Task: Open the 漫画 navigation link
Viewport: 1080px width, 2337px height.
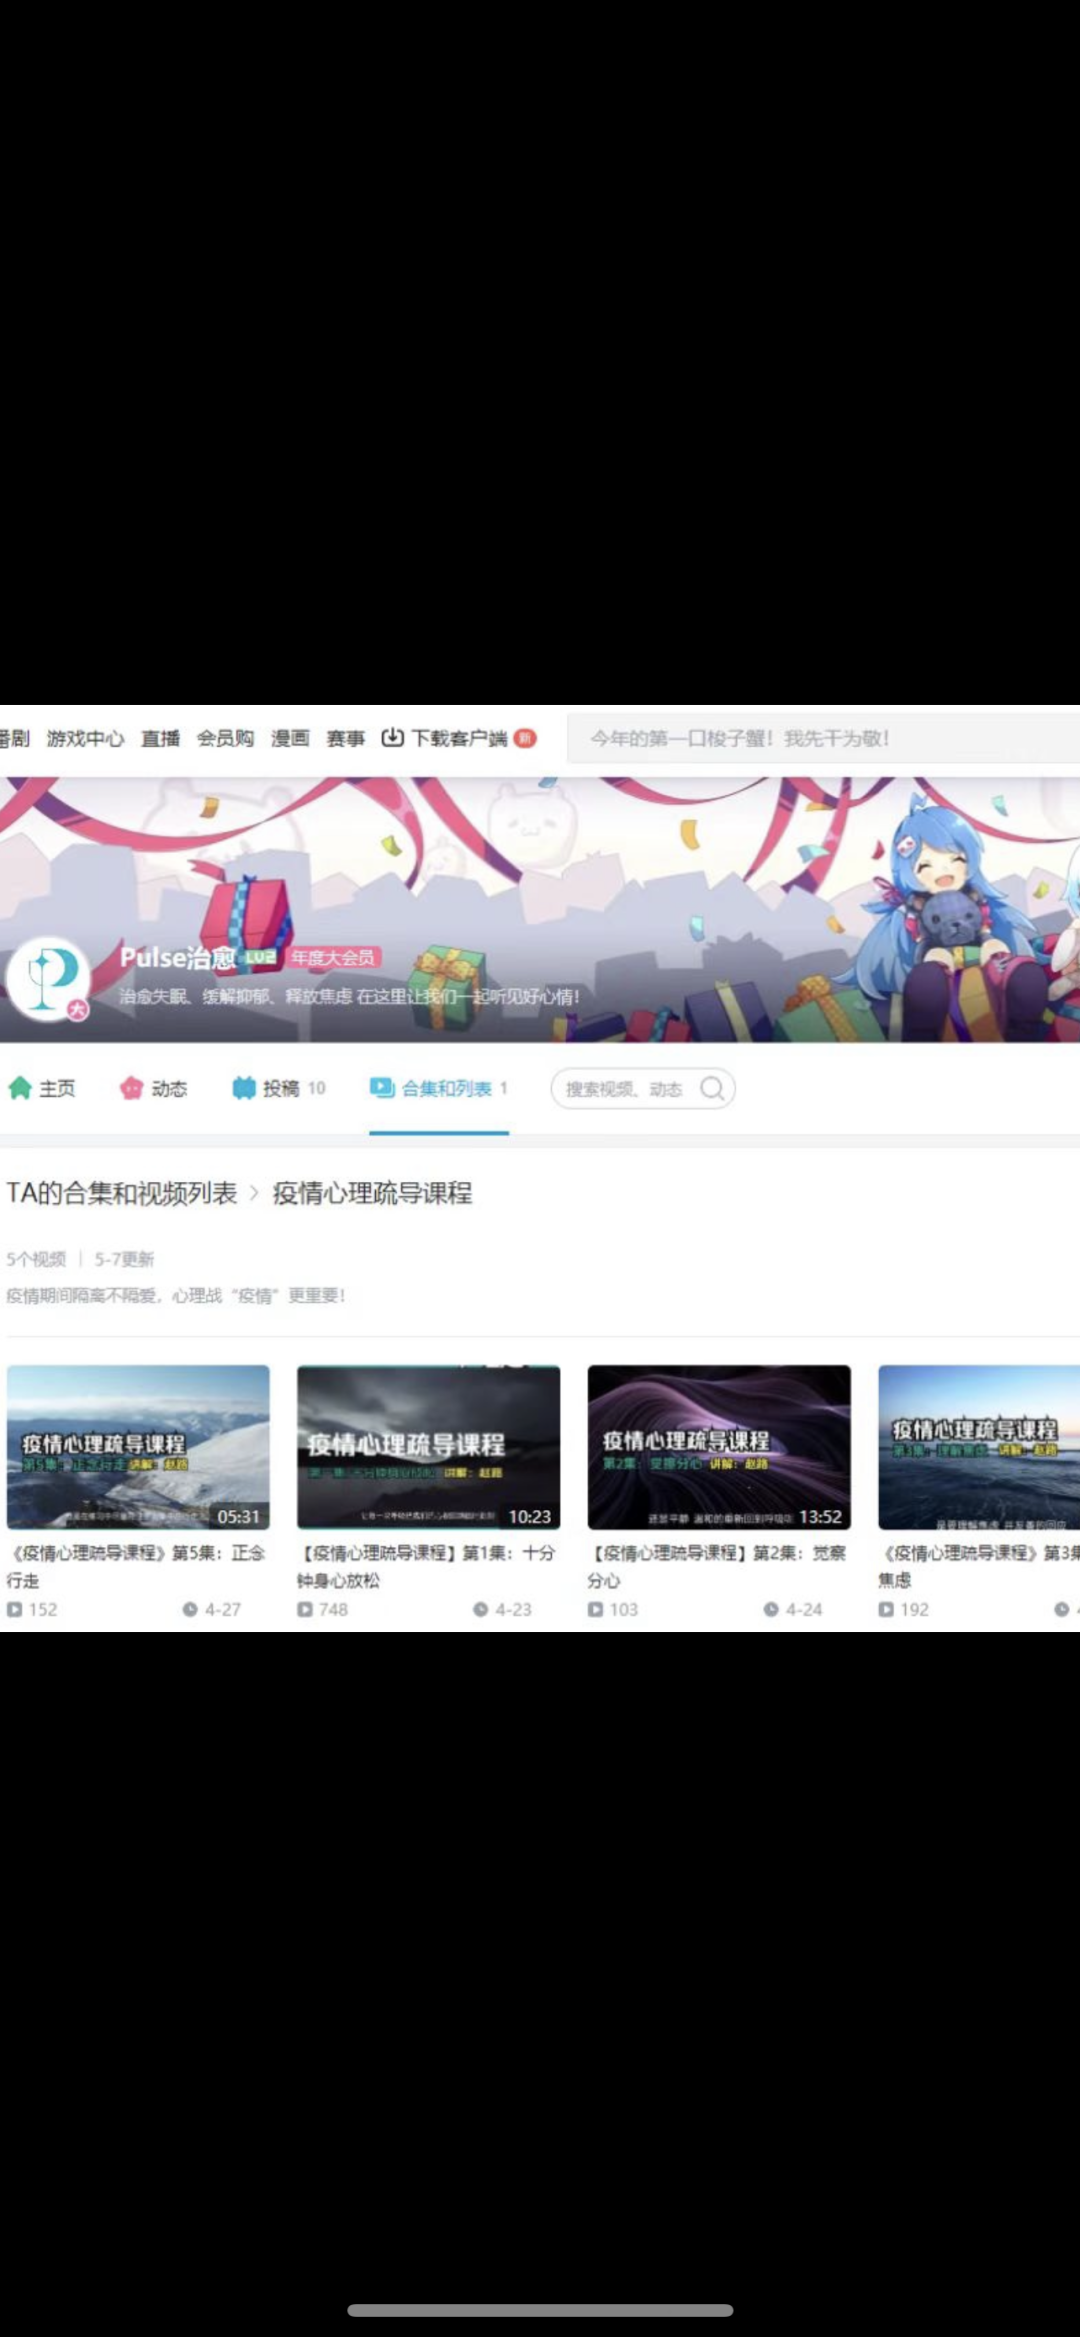Action: click(x=290, y=738)
